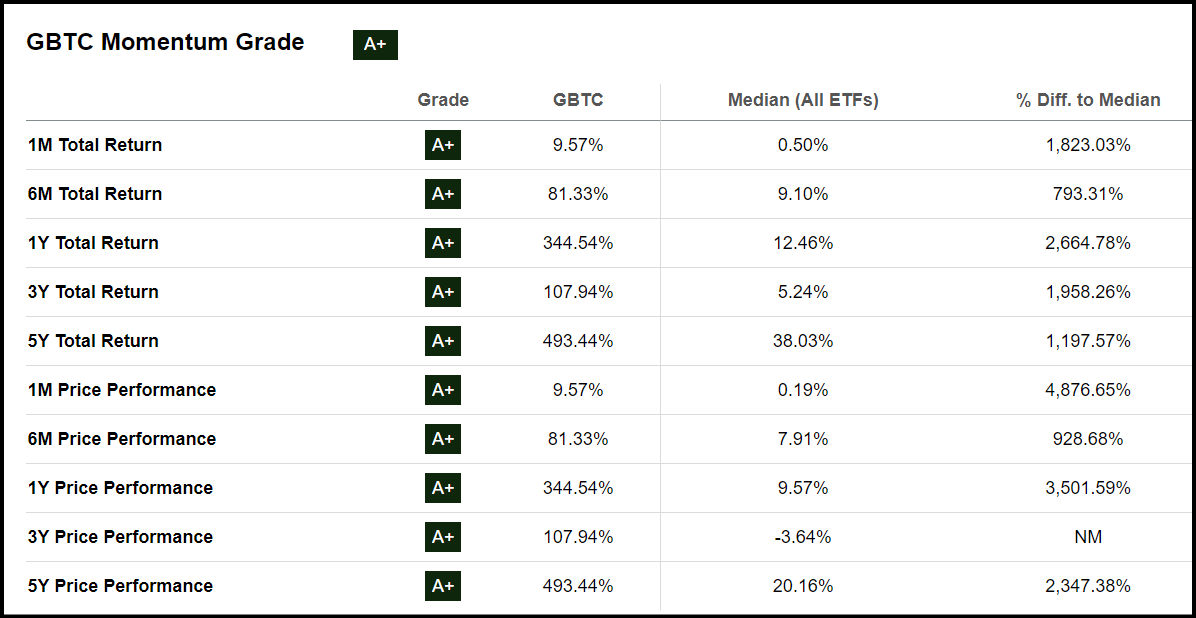Click the A+ grade badge for 5Y Total Return
The height and width of the screenshot is (618, 1196).
[443, 341]
